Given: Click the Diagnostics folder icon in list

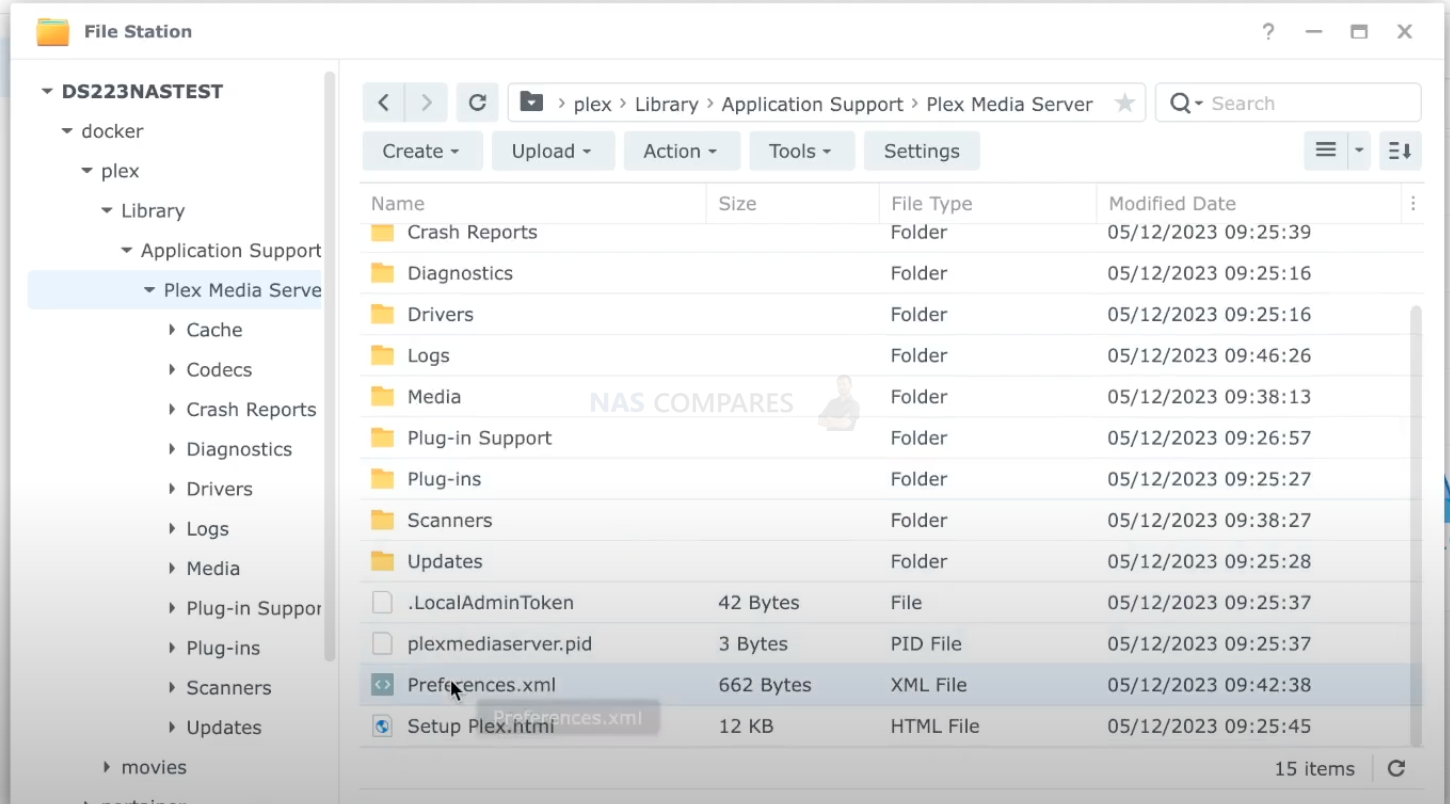Looking at the screenshot, I should pyautogui.click(x=382, y=273).
